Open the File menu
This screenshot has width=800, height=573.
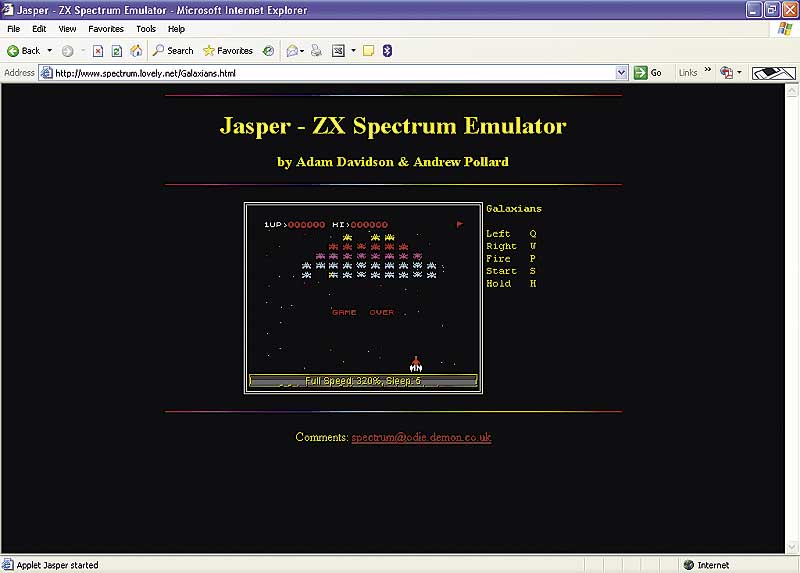click(x=14, y=29)
